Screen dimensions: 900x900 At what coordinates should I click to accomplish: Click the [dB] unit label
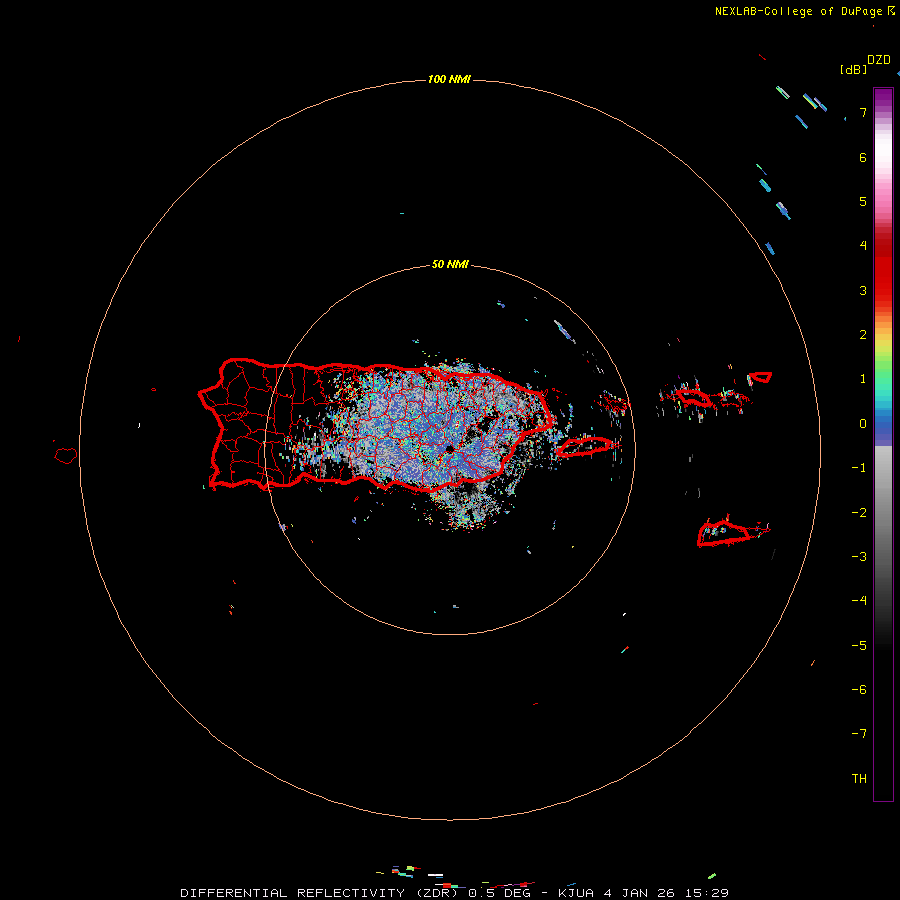point(854,70)
